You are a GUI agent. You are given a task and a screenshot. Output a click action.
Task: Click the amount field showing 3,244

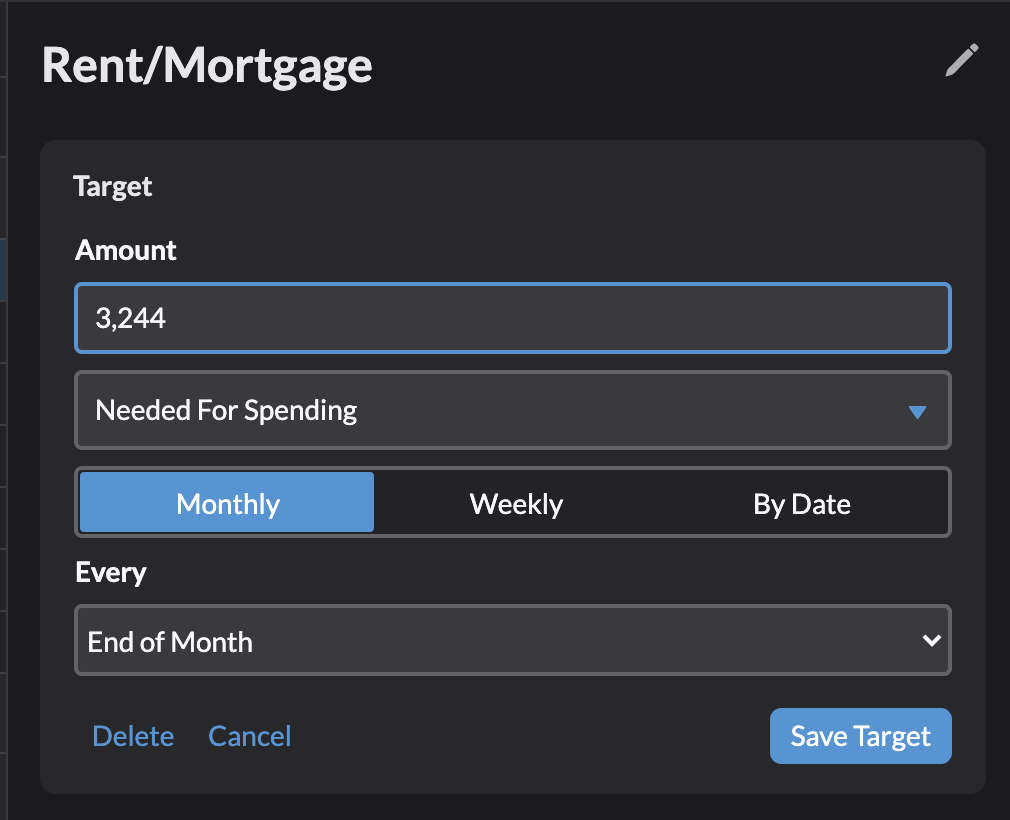point(513,317)
